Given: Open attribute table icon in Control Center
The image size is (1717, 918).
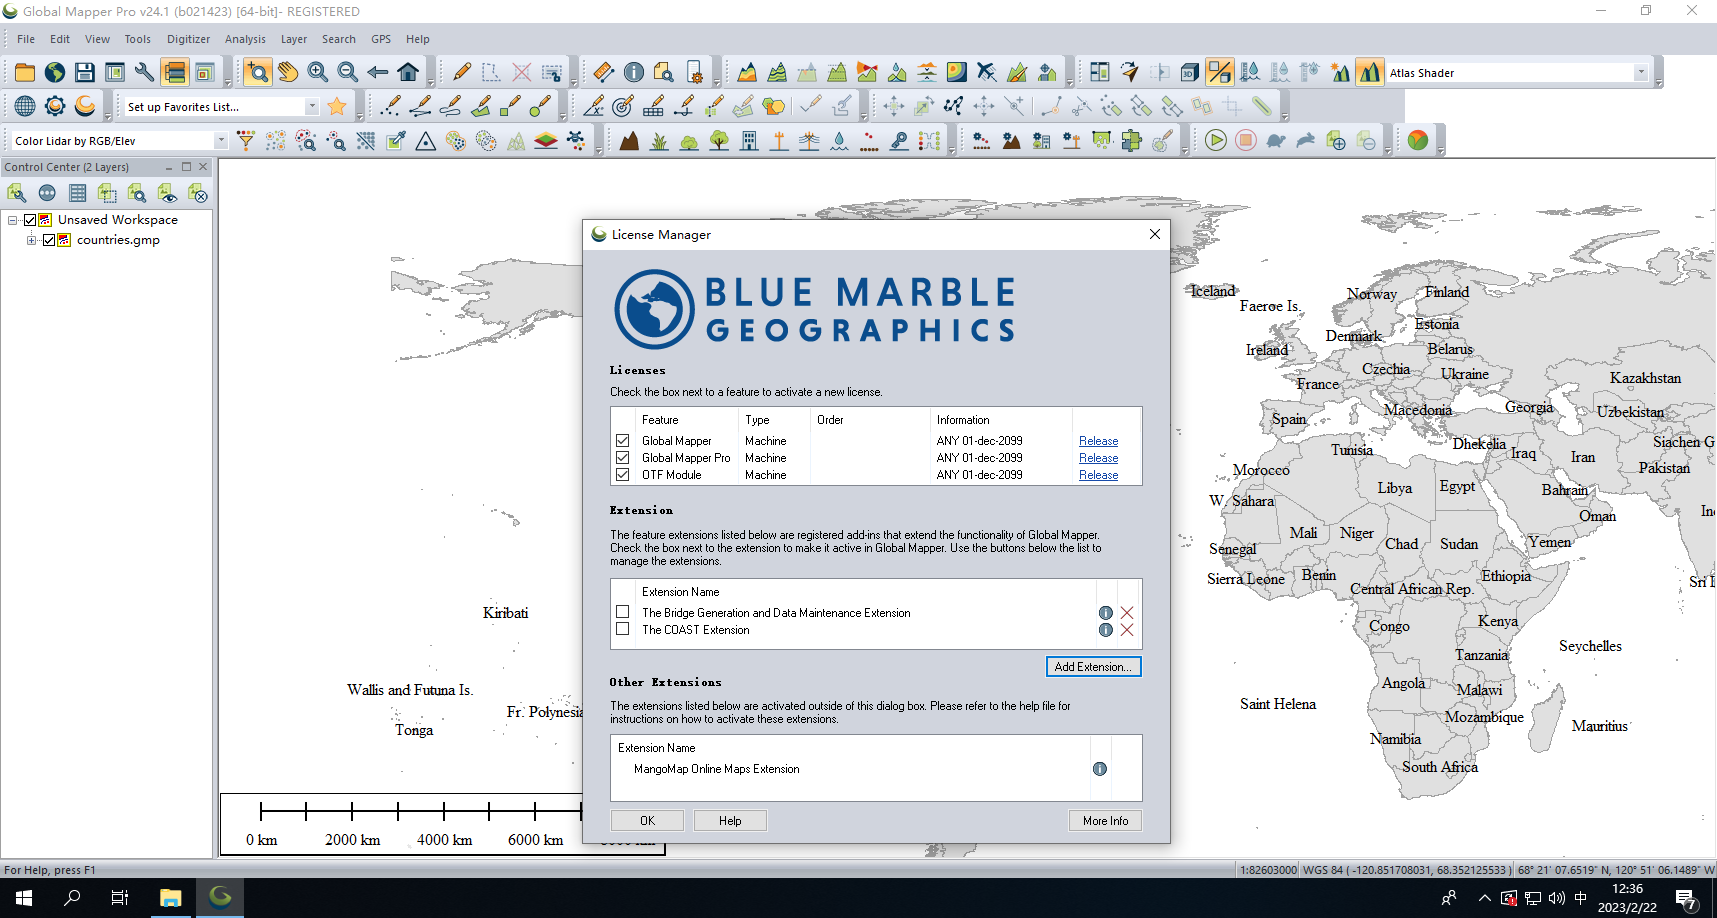Looking at the screenshot, I should (x=77, y=193).
